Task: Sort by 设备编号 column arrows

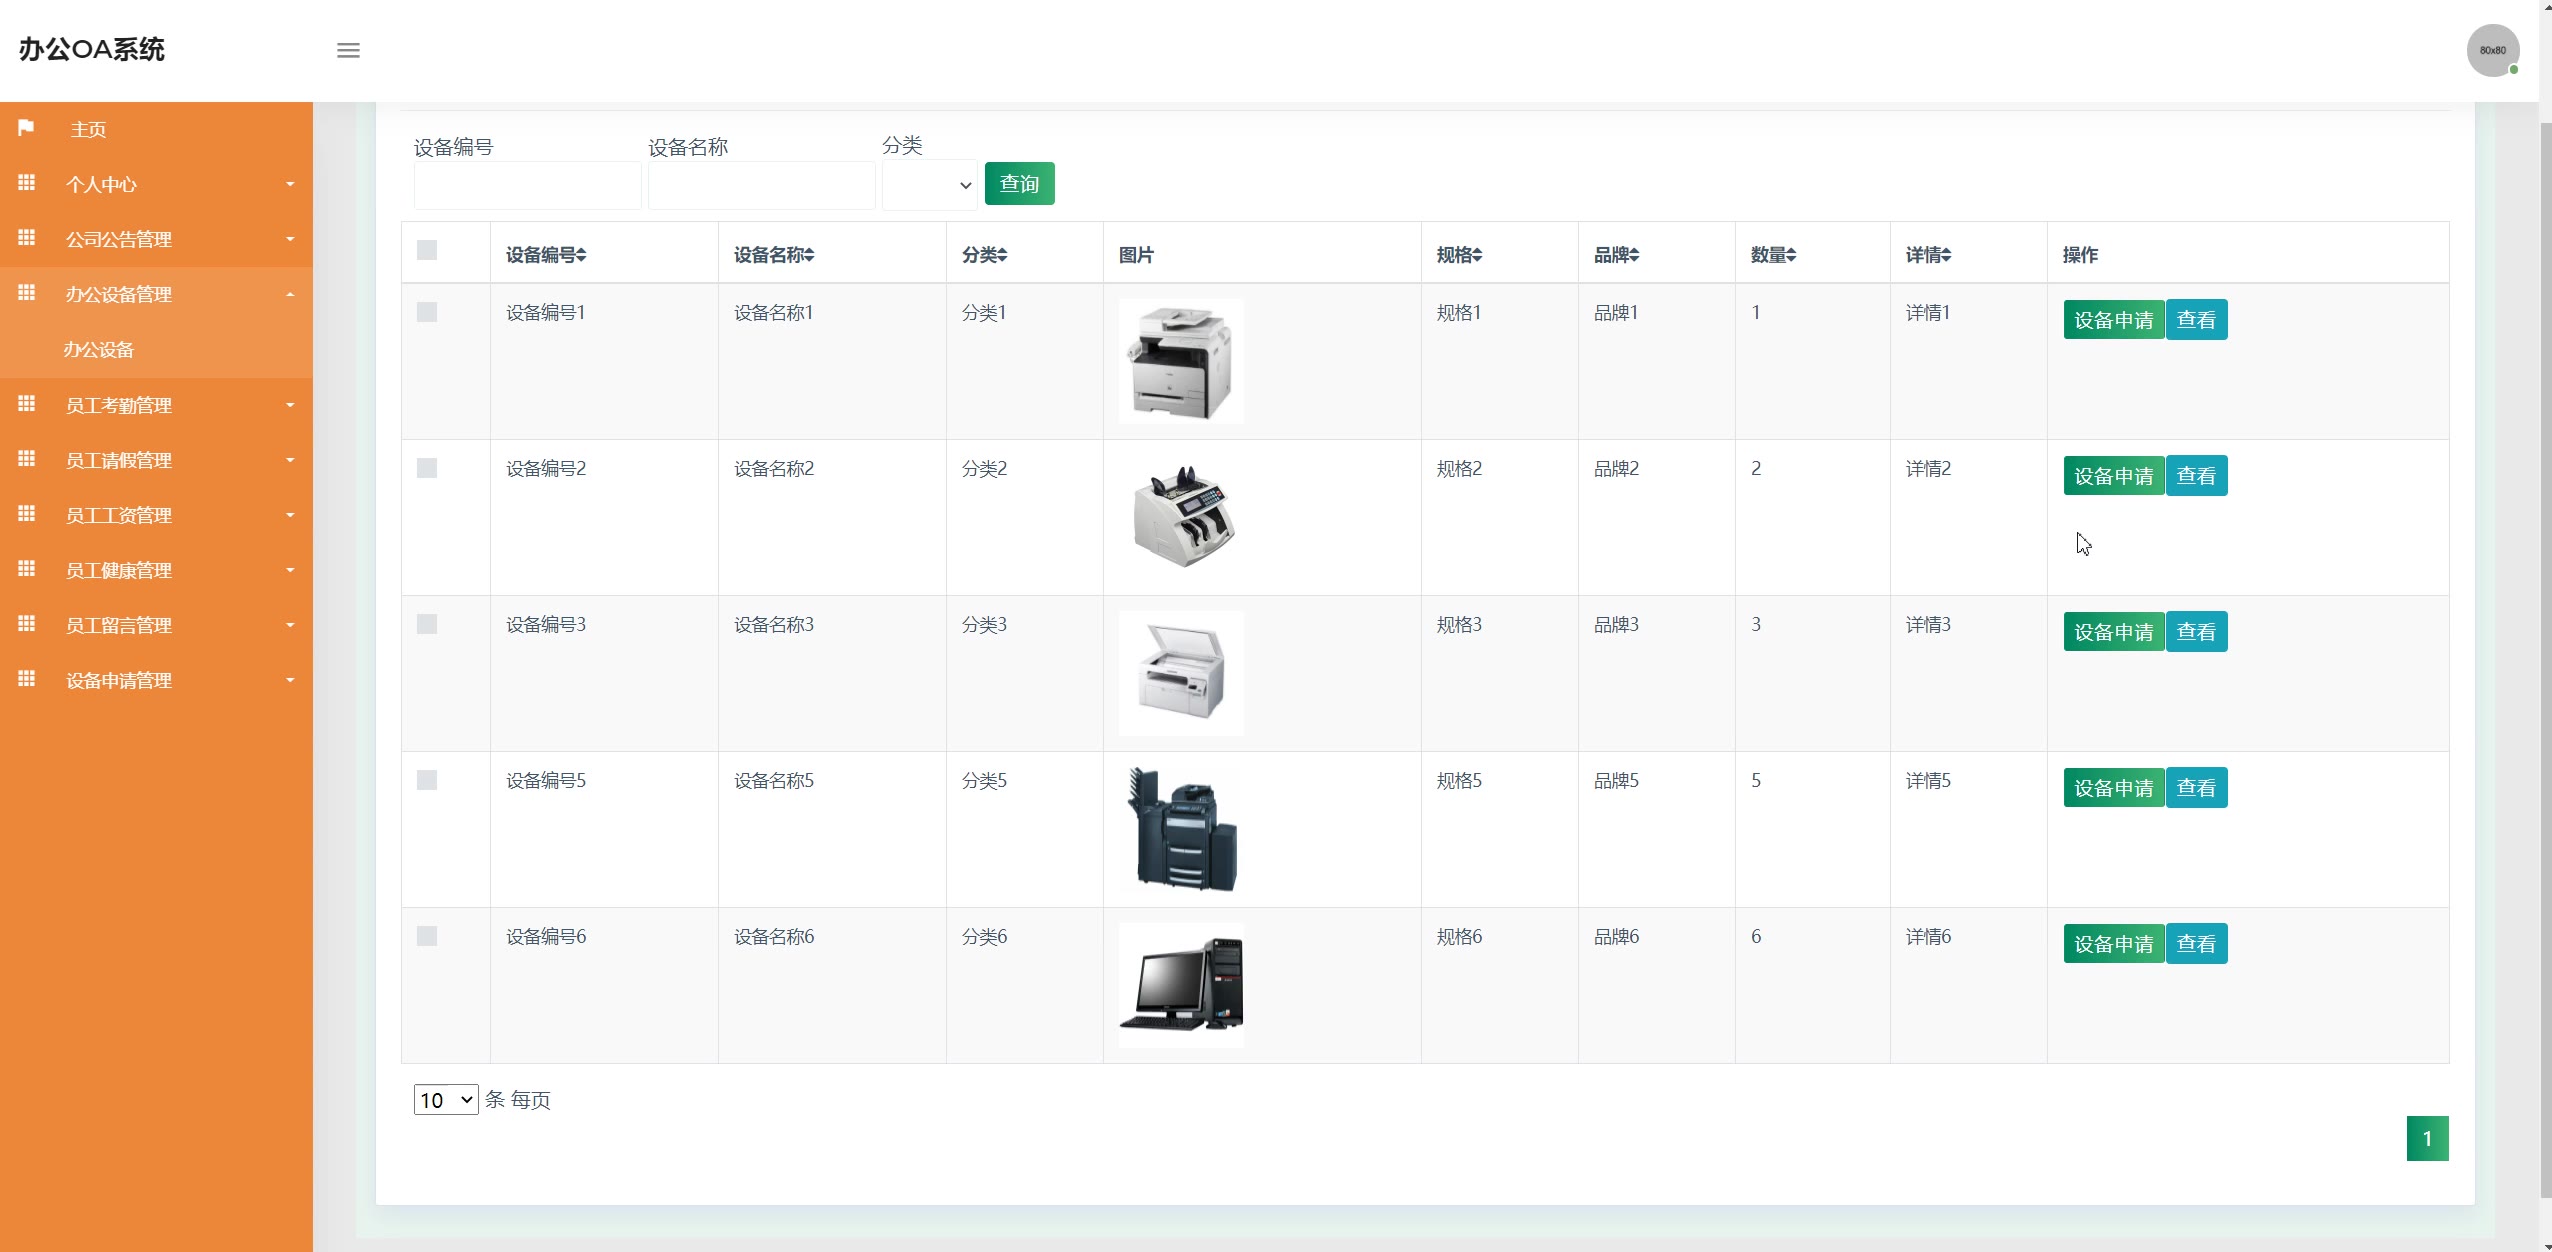Action: [x=581, y=255]
